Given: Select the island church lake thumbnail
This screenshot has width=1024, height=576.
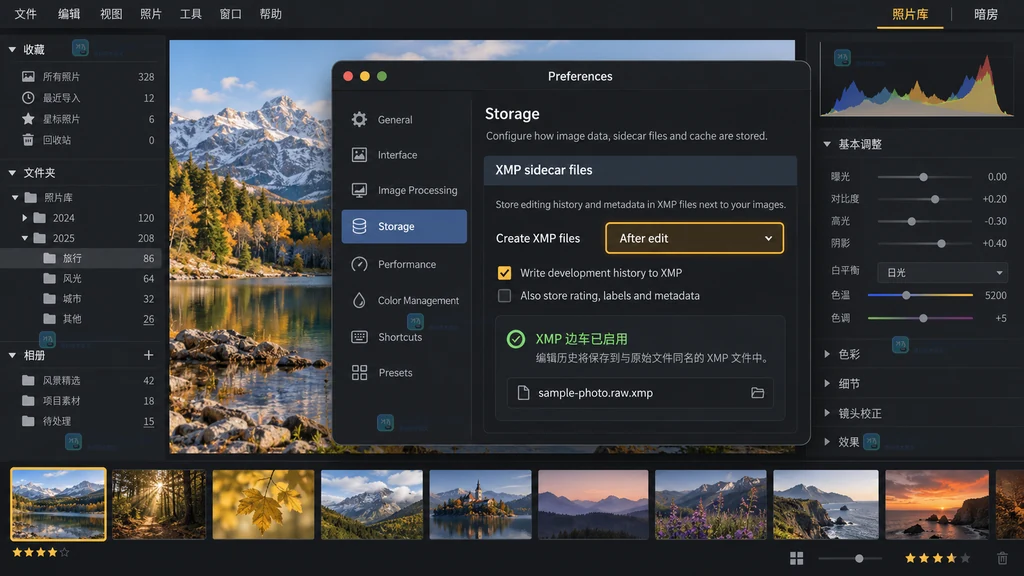Looking at the screenshot, I should (480, 504).
